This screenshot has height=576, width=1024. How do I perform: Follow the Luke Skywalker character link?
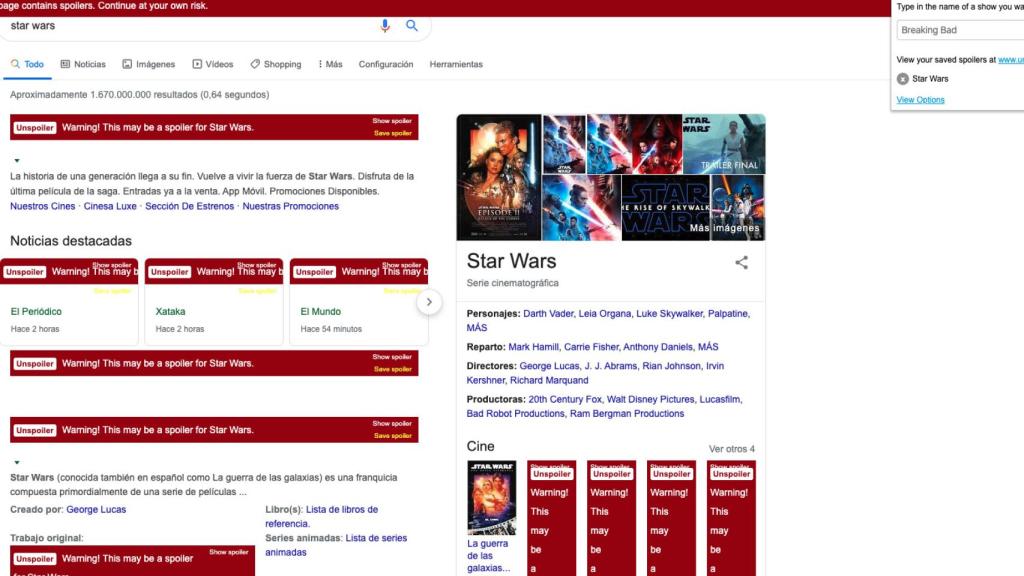pyautogui.click(x=669, y=313)
